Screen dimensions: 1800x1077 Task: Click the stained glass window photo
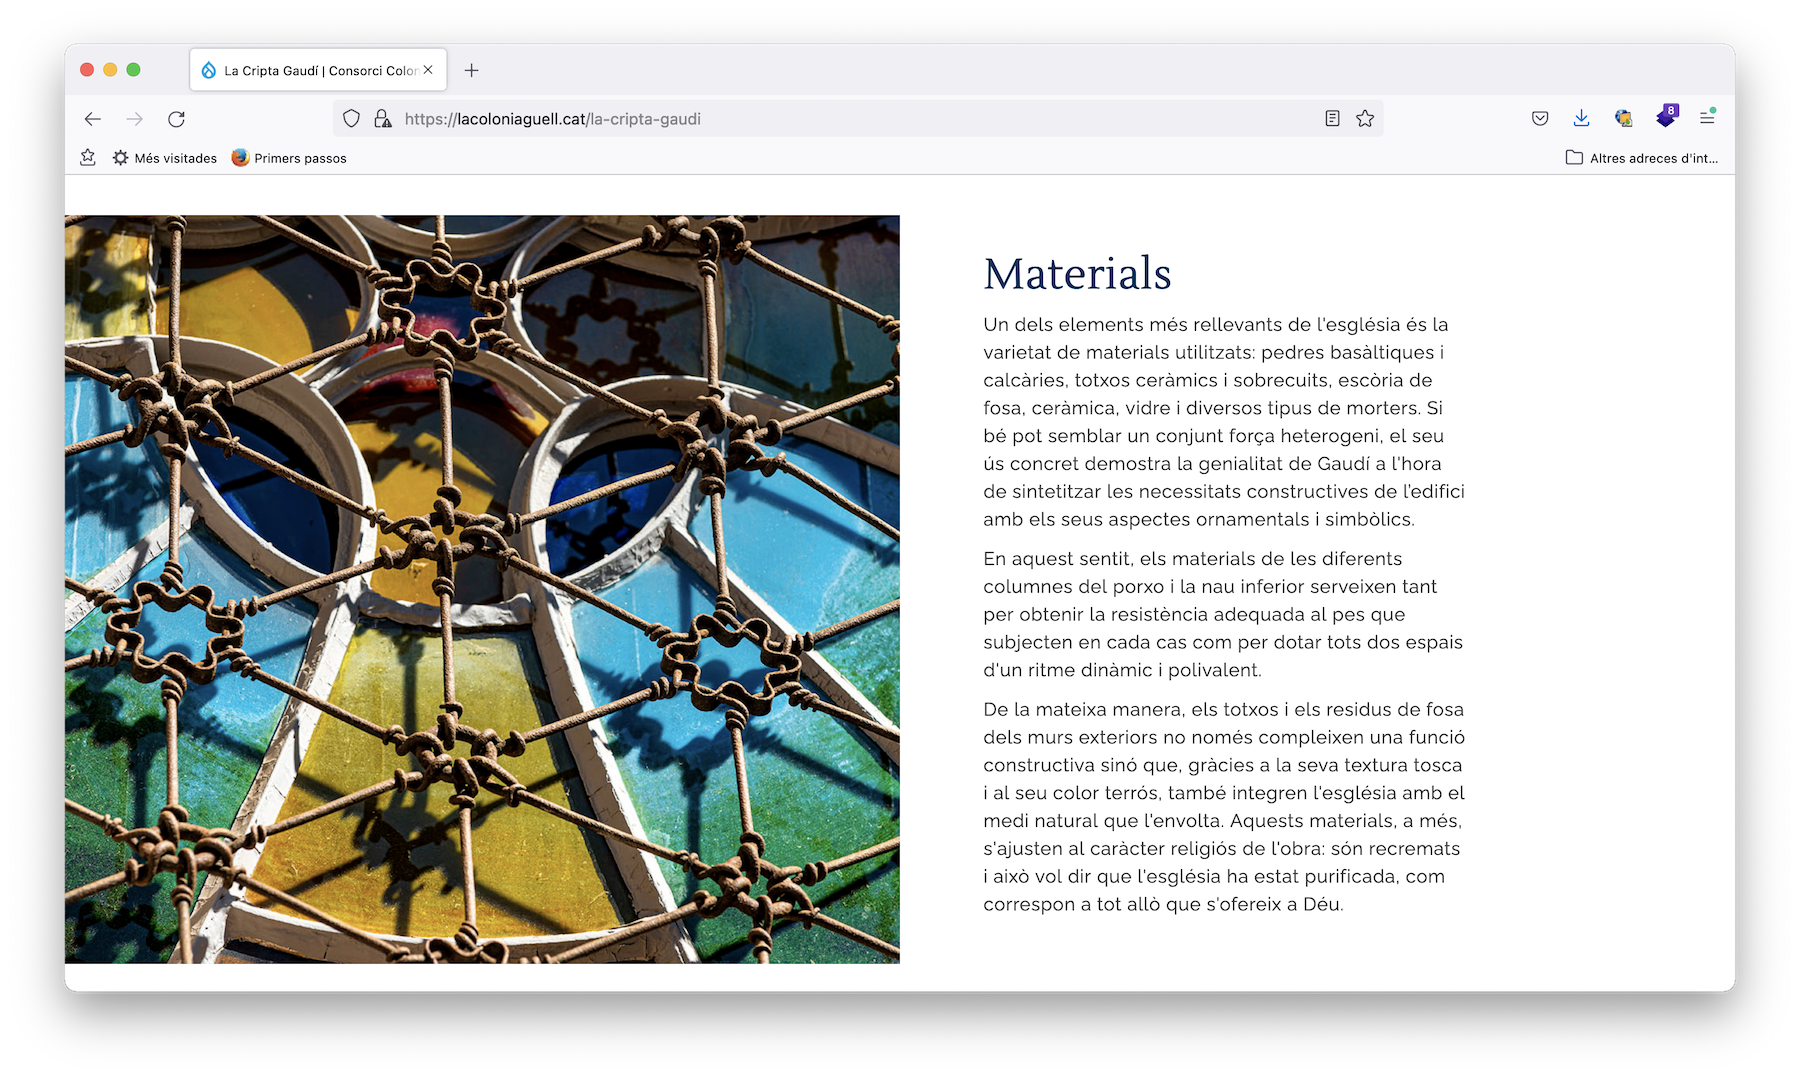pyautogui.click(x=482, y=589)
